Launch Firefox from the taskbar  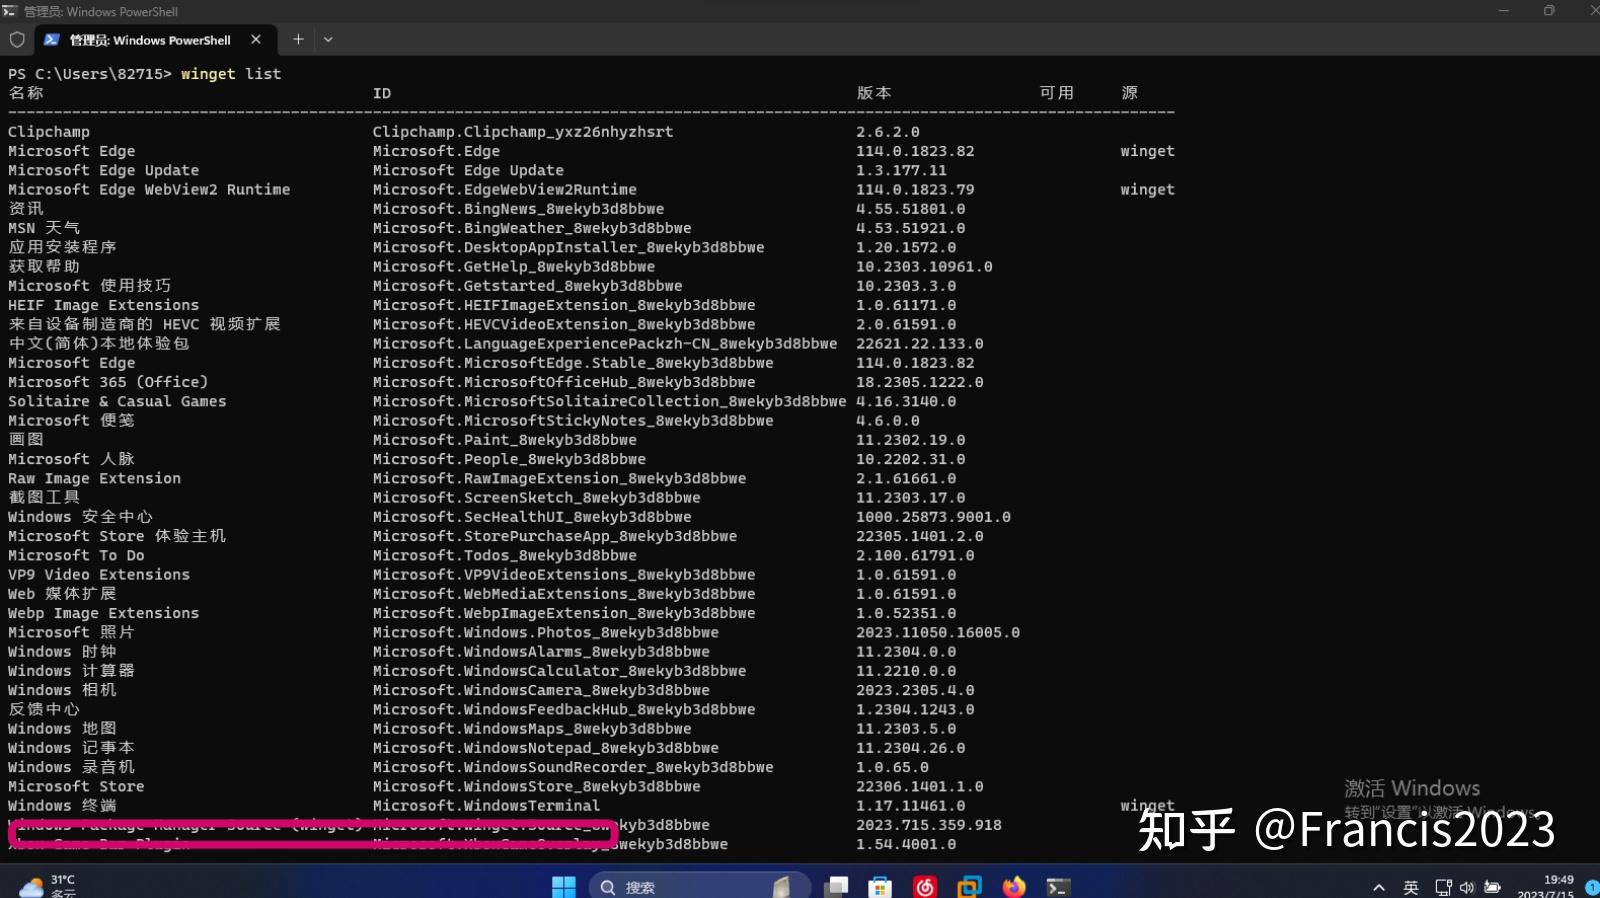tap(1014, 886)
